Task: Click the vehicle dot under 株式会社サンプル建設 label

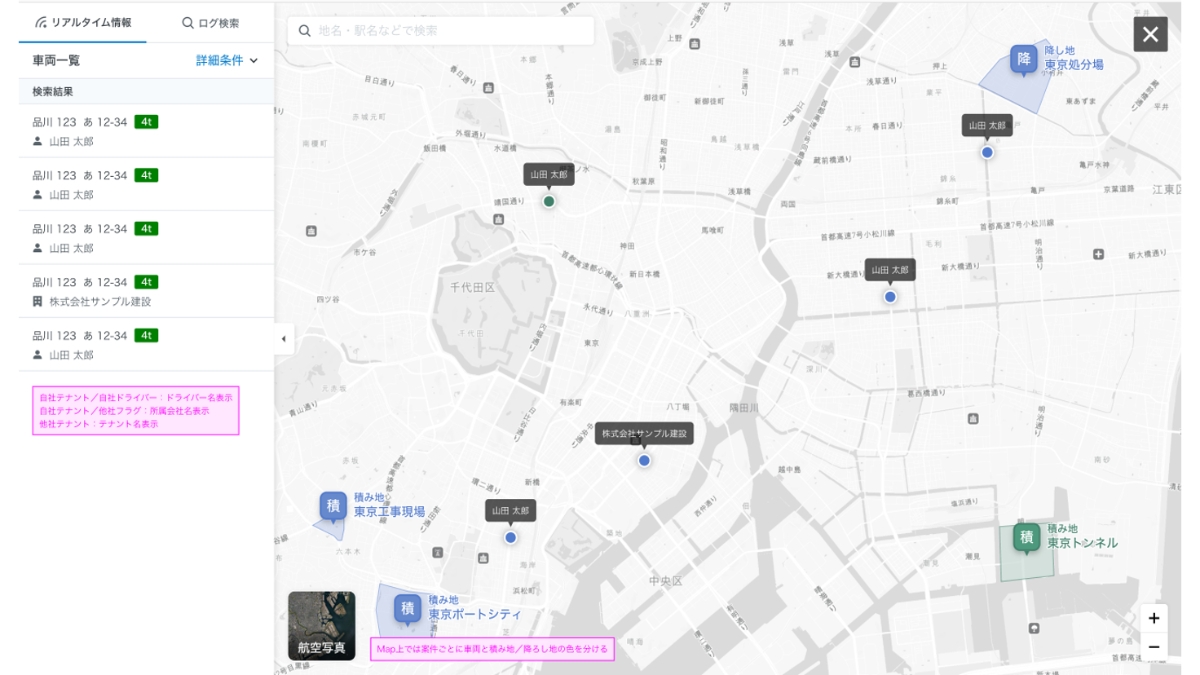Action: coord(644,460)
